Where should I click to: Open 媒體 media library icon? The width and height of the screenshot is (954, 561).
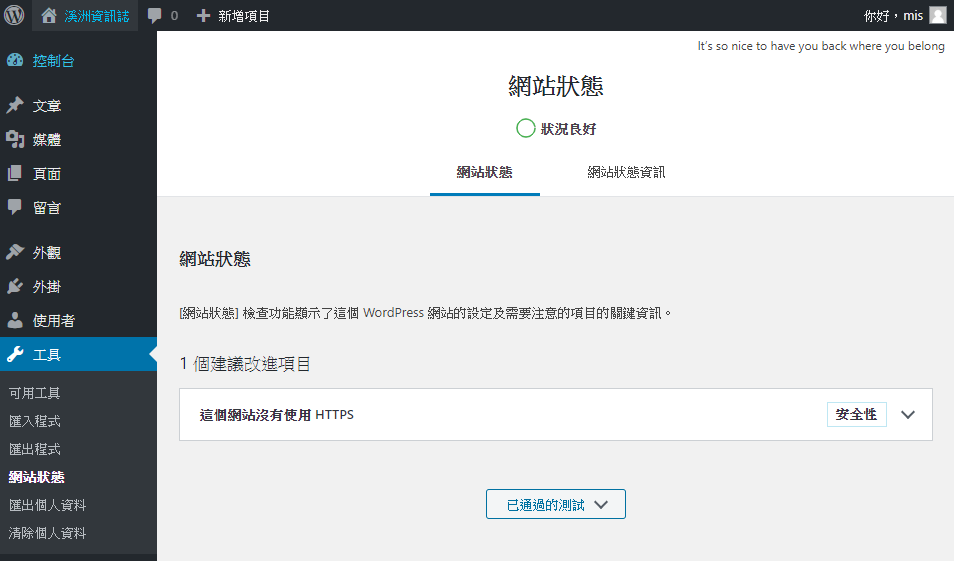pos(15,139)
